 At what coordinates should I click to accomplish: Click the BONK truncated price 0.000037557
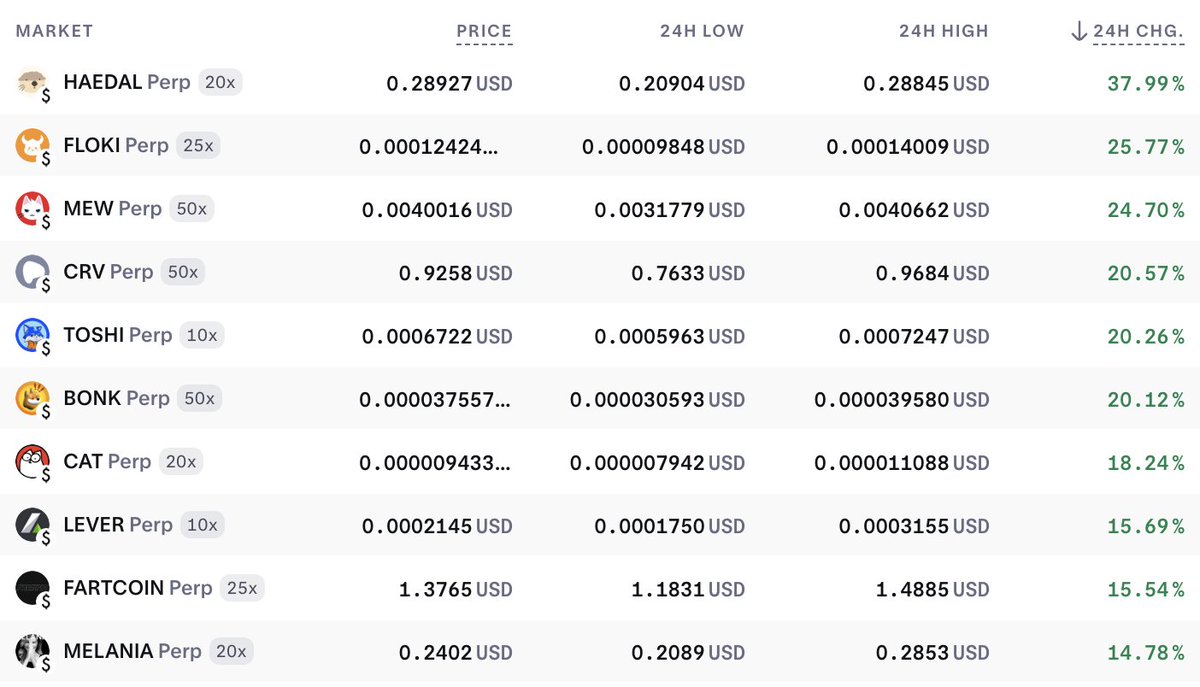click(436, 400)
